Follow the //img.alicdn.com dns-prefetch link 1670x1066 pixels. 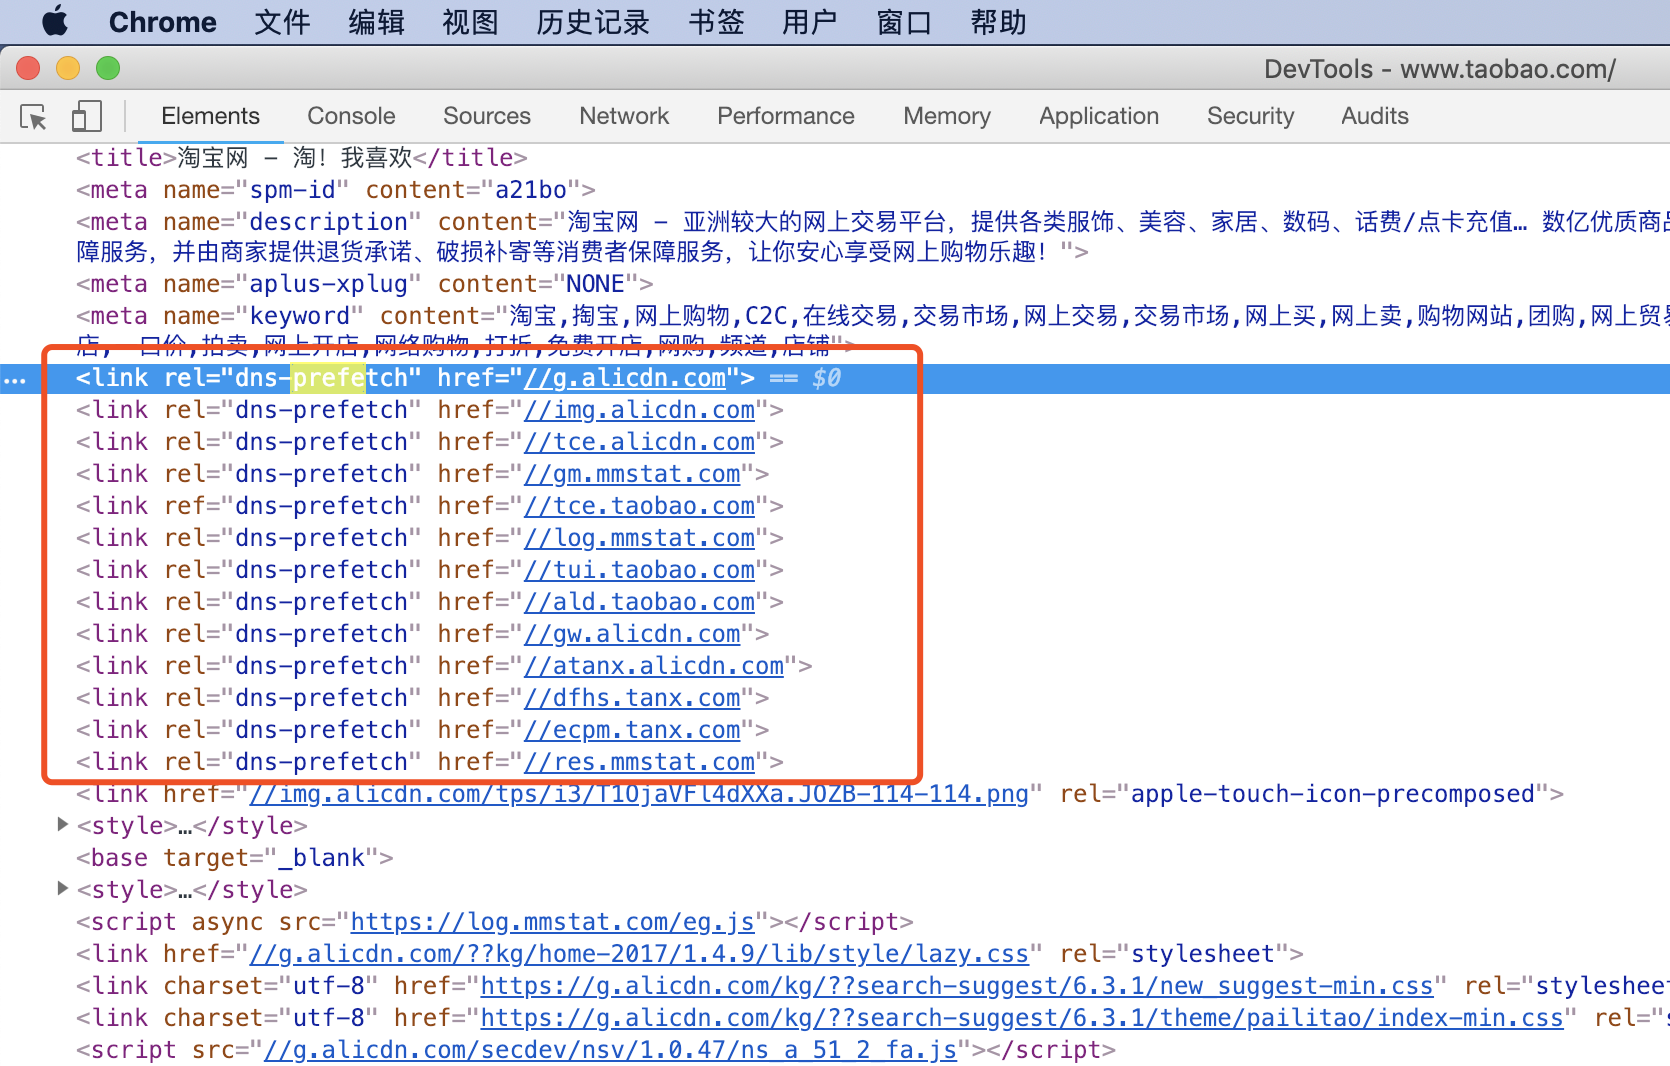[640, 410]
